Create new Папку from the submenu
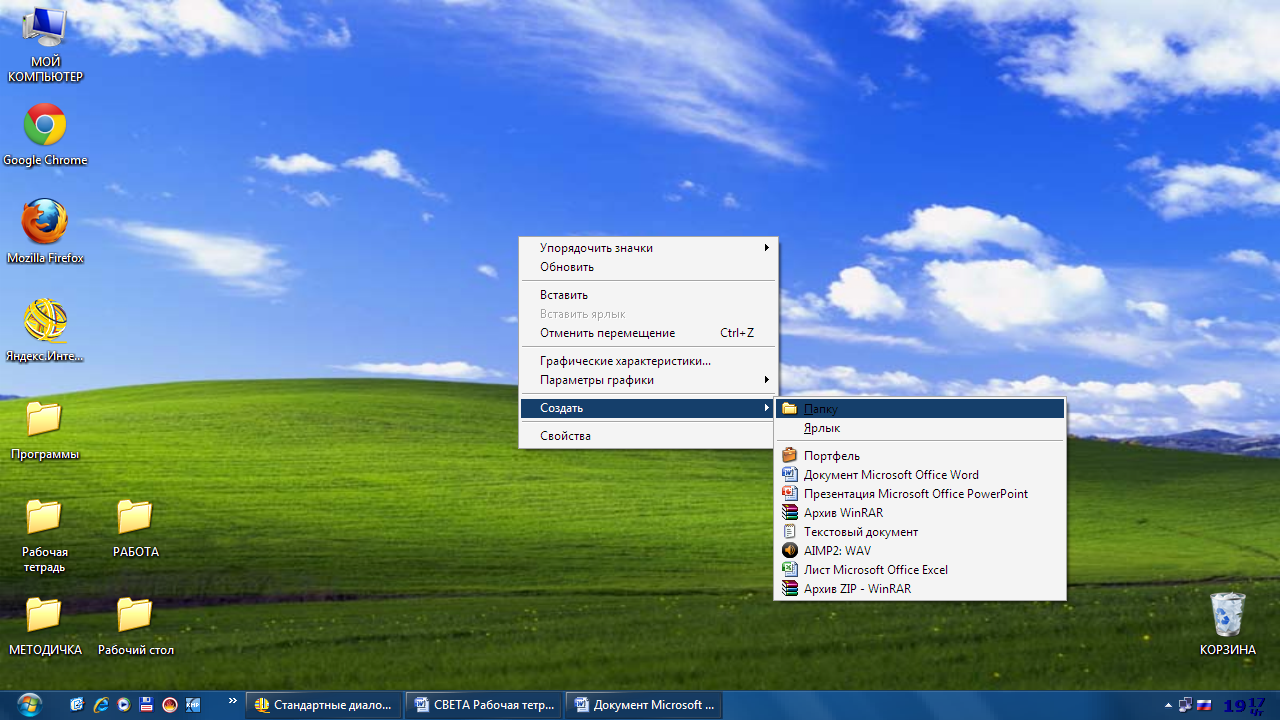Screen dimensions: 1280x720 tap(920, 409)
